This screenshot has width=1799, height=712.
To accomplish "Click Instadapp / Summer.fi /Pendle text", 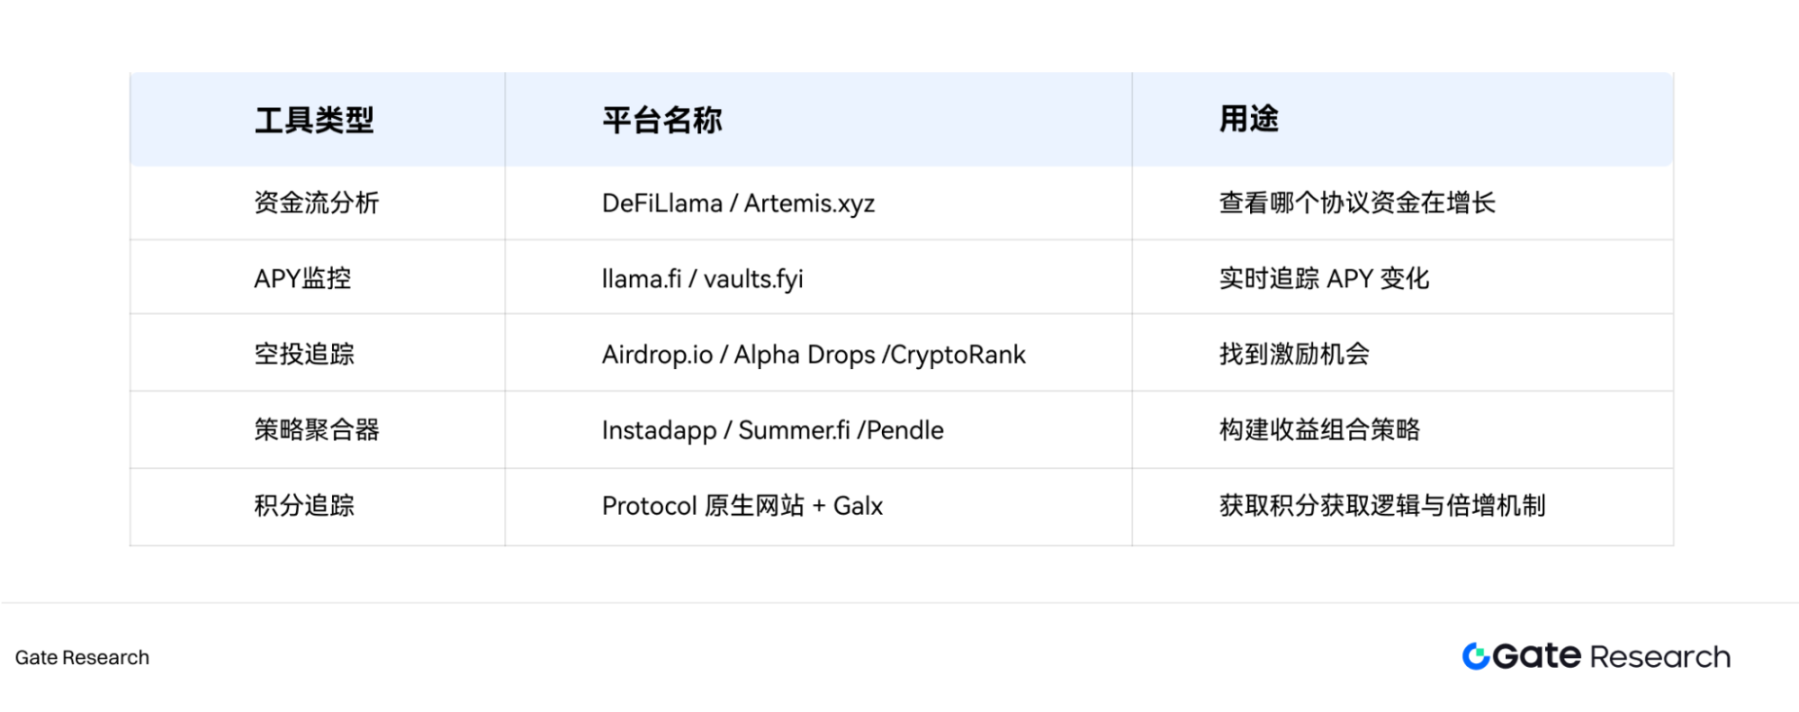I will click(772, 430).
